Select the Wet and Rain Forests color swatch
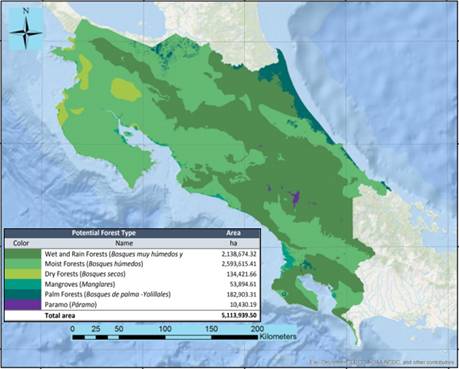 [23, 254]
